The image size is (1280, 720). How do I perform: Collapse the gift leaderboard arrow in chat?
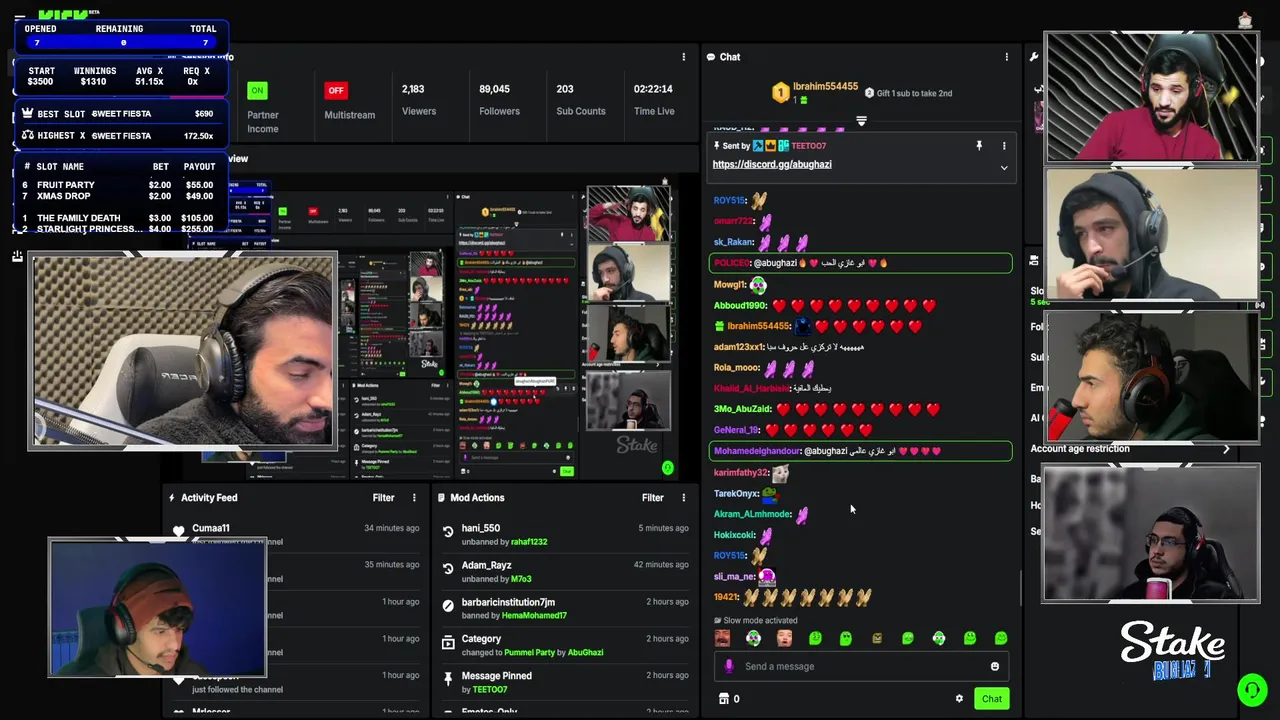861,121
